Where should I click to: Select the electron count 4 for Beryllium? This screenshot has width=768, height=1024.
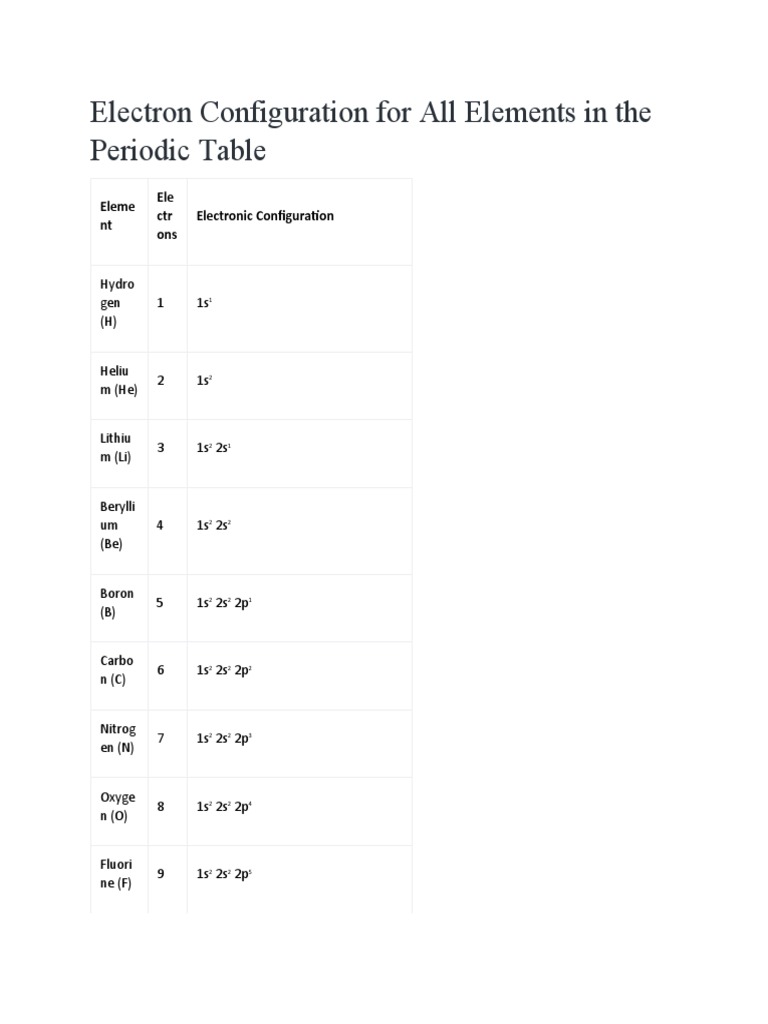point(160,525)
